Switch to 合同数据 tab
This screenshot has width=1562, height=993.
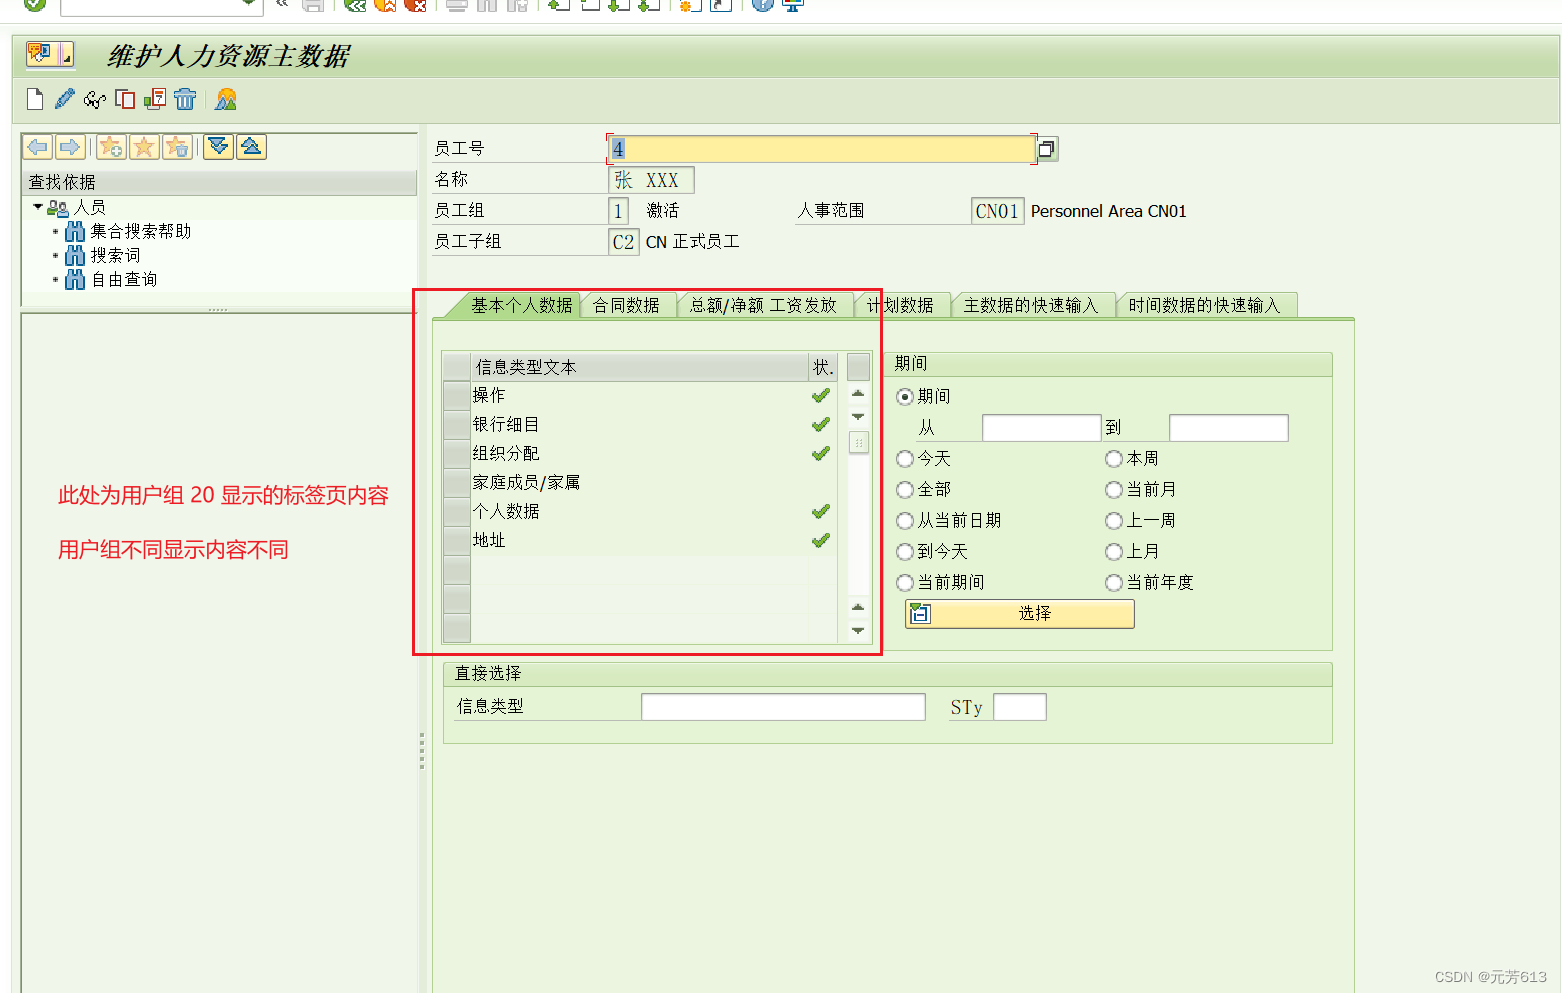(x=626, y=305)
